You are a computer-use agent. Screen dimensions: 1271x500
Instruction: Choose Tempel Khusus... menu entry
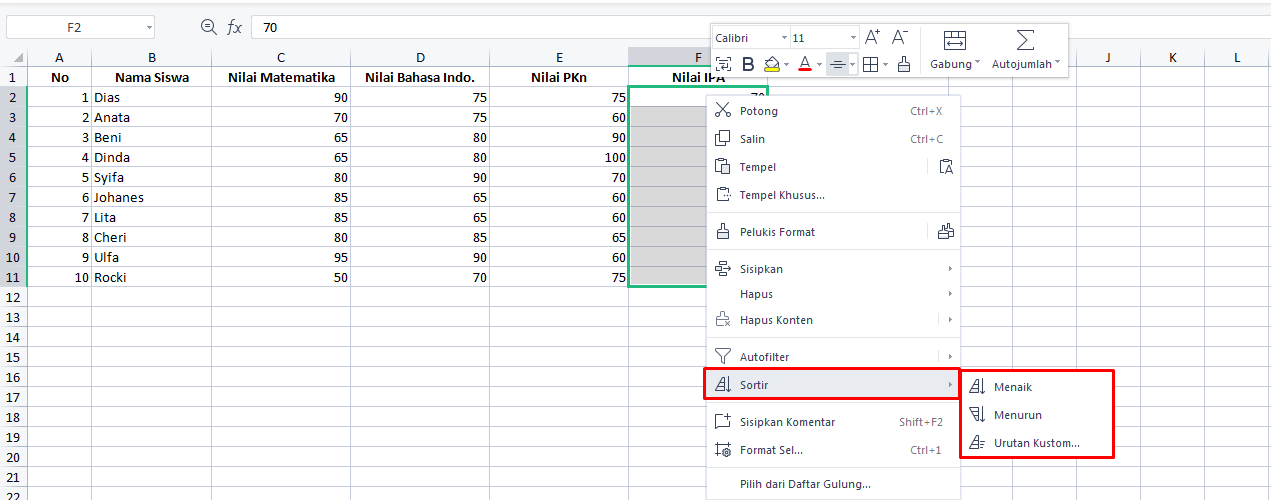pos(832,195)
